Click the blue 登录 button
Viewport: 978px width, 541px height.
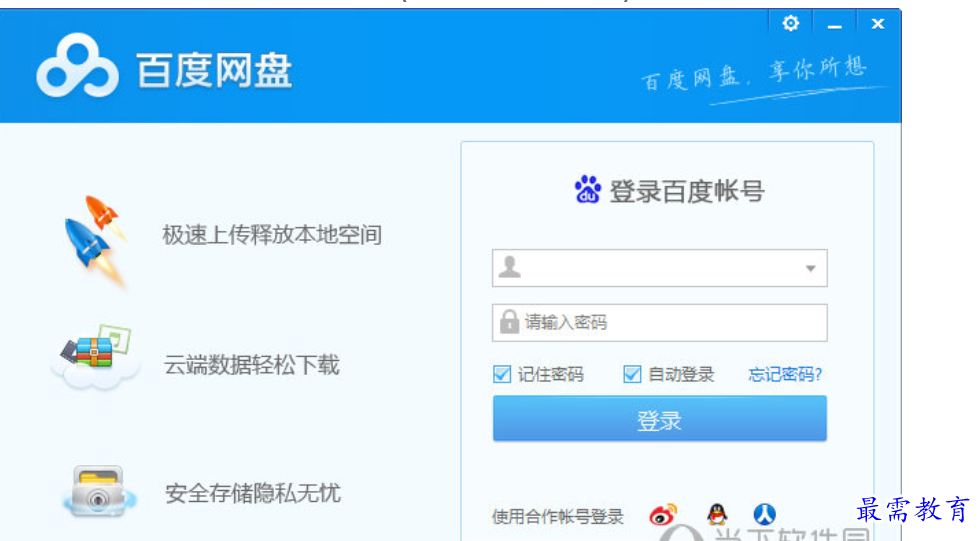pyautogui.click(x=659, y=419)
